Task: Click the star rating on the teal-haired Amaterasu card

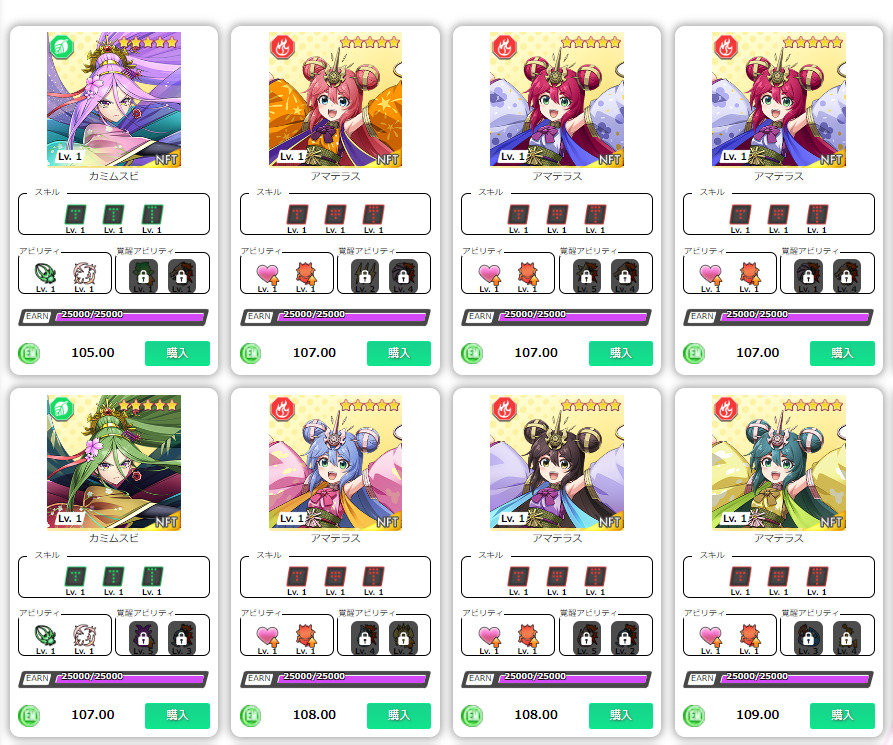Action: click(813, 405)
